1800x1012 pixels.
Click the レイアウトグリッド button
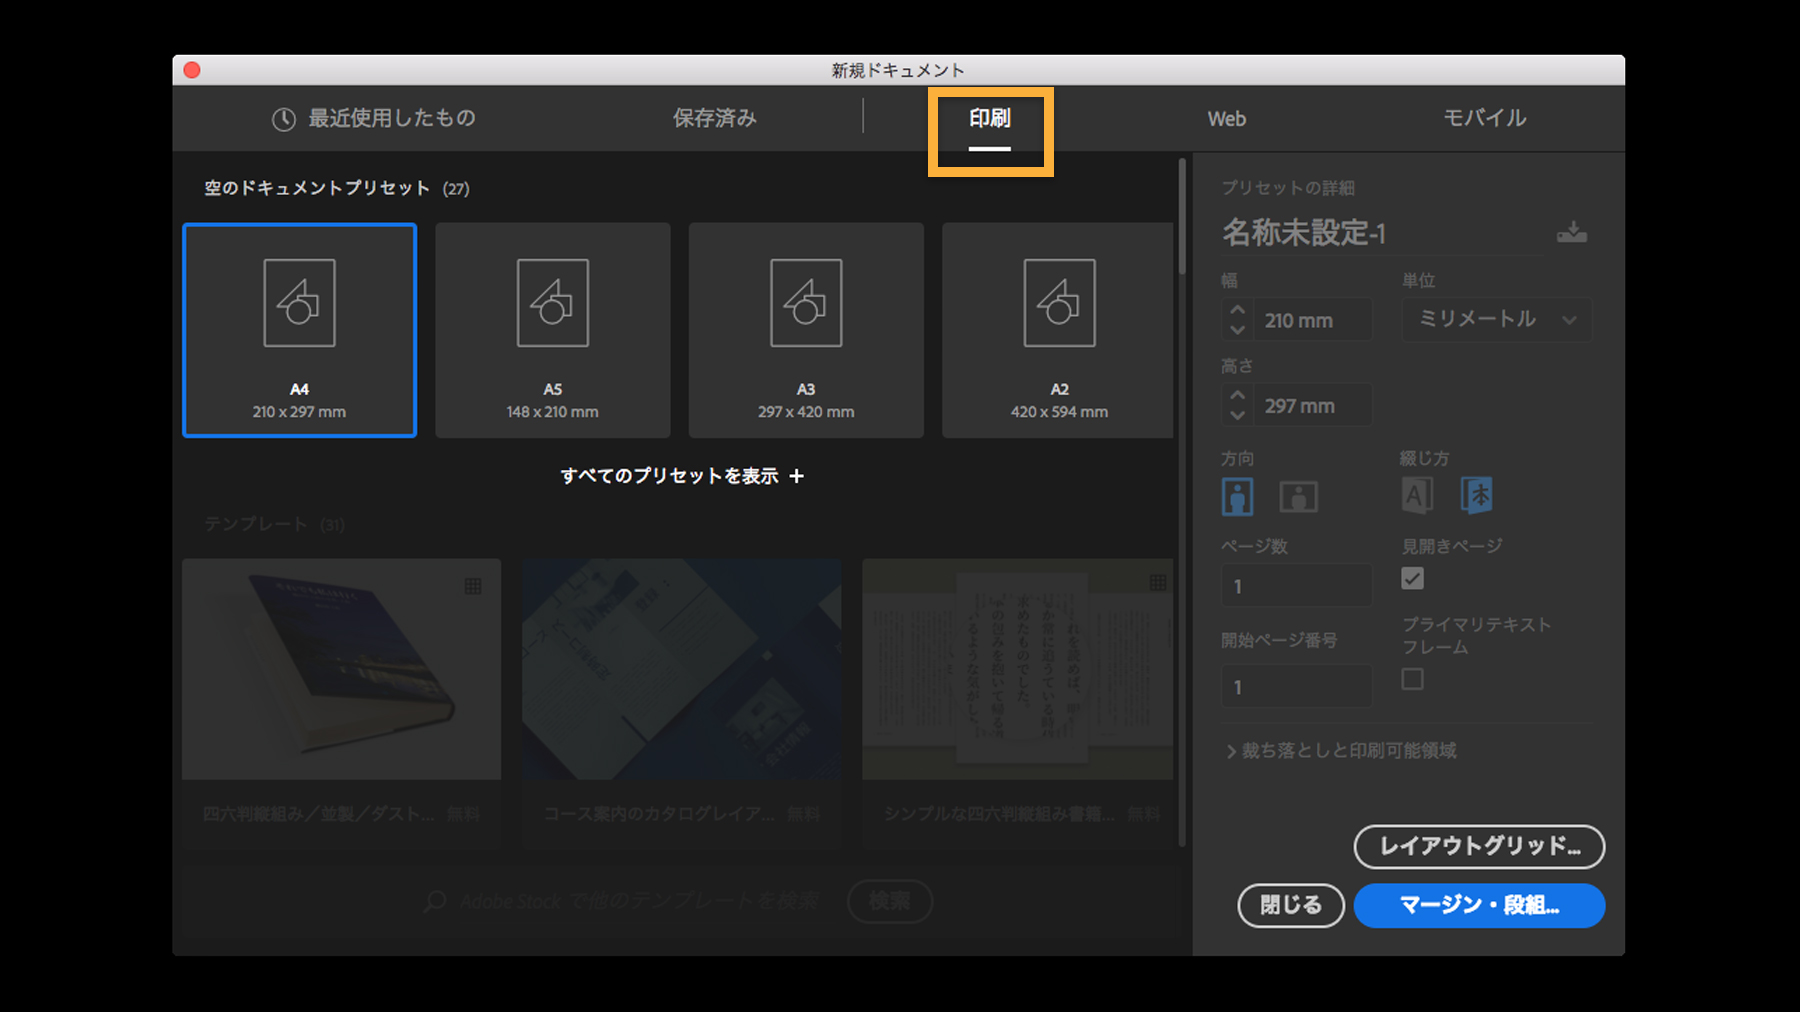1479,847
